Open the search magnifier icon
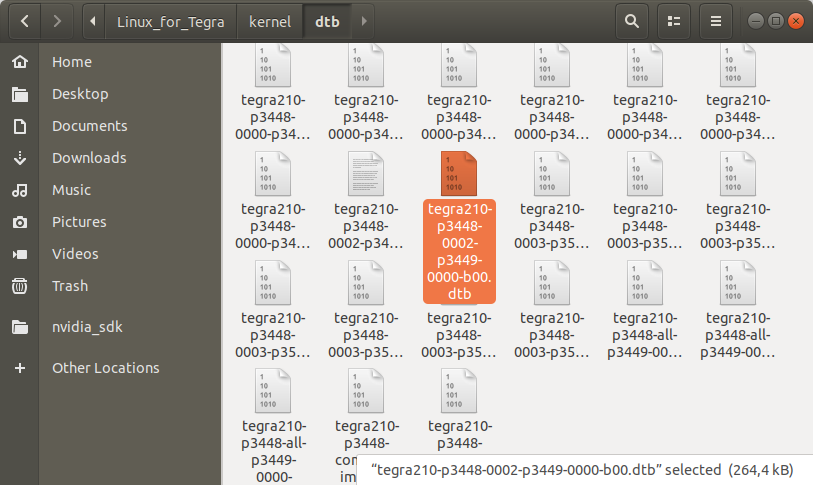This screenshot has width=813, height=485. tap(631, 20)
